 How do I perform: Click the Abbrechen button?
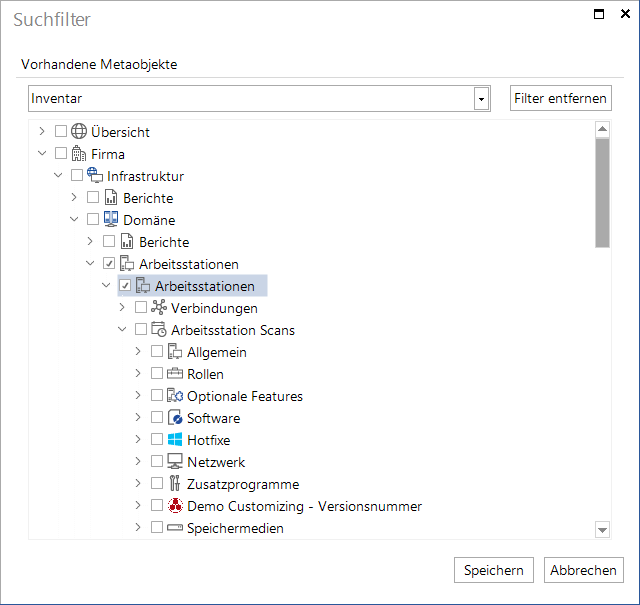pyautogui.click(x=583, y=570)
